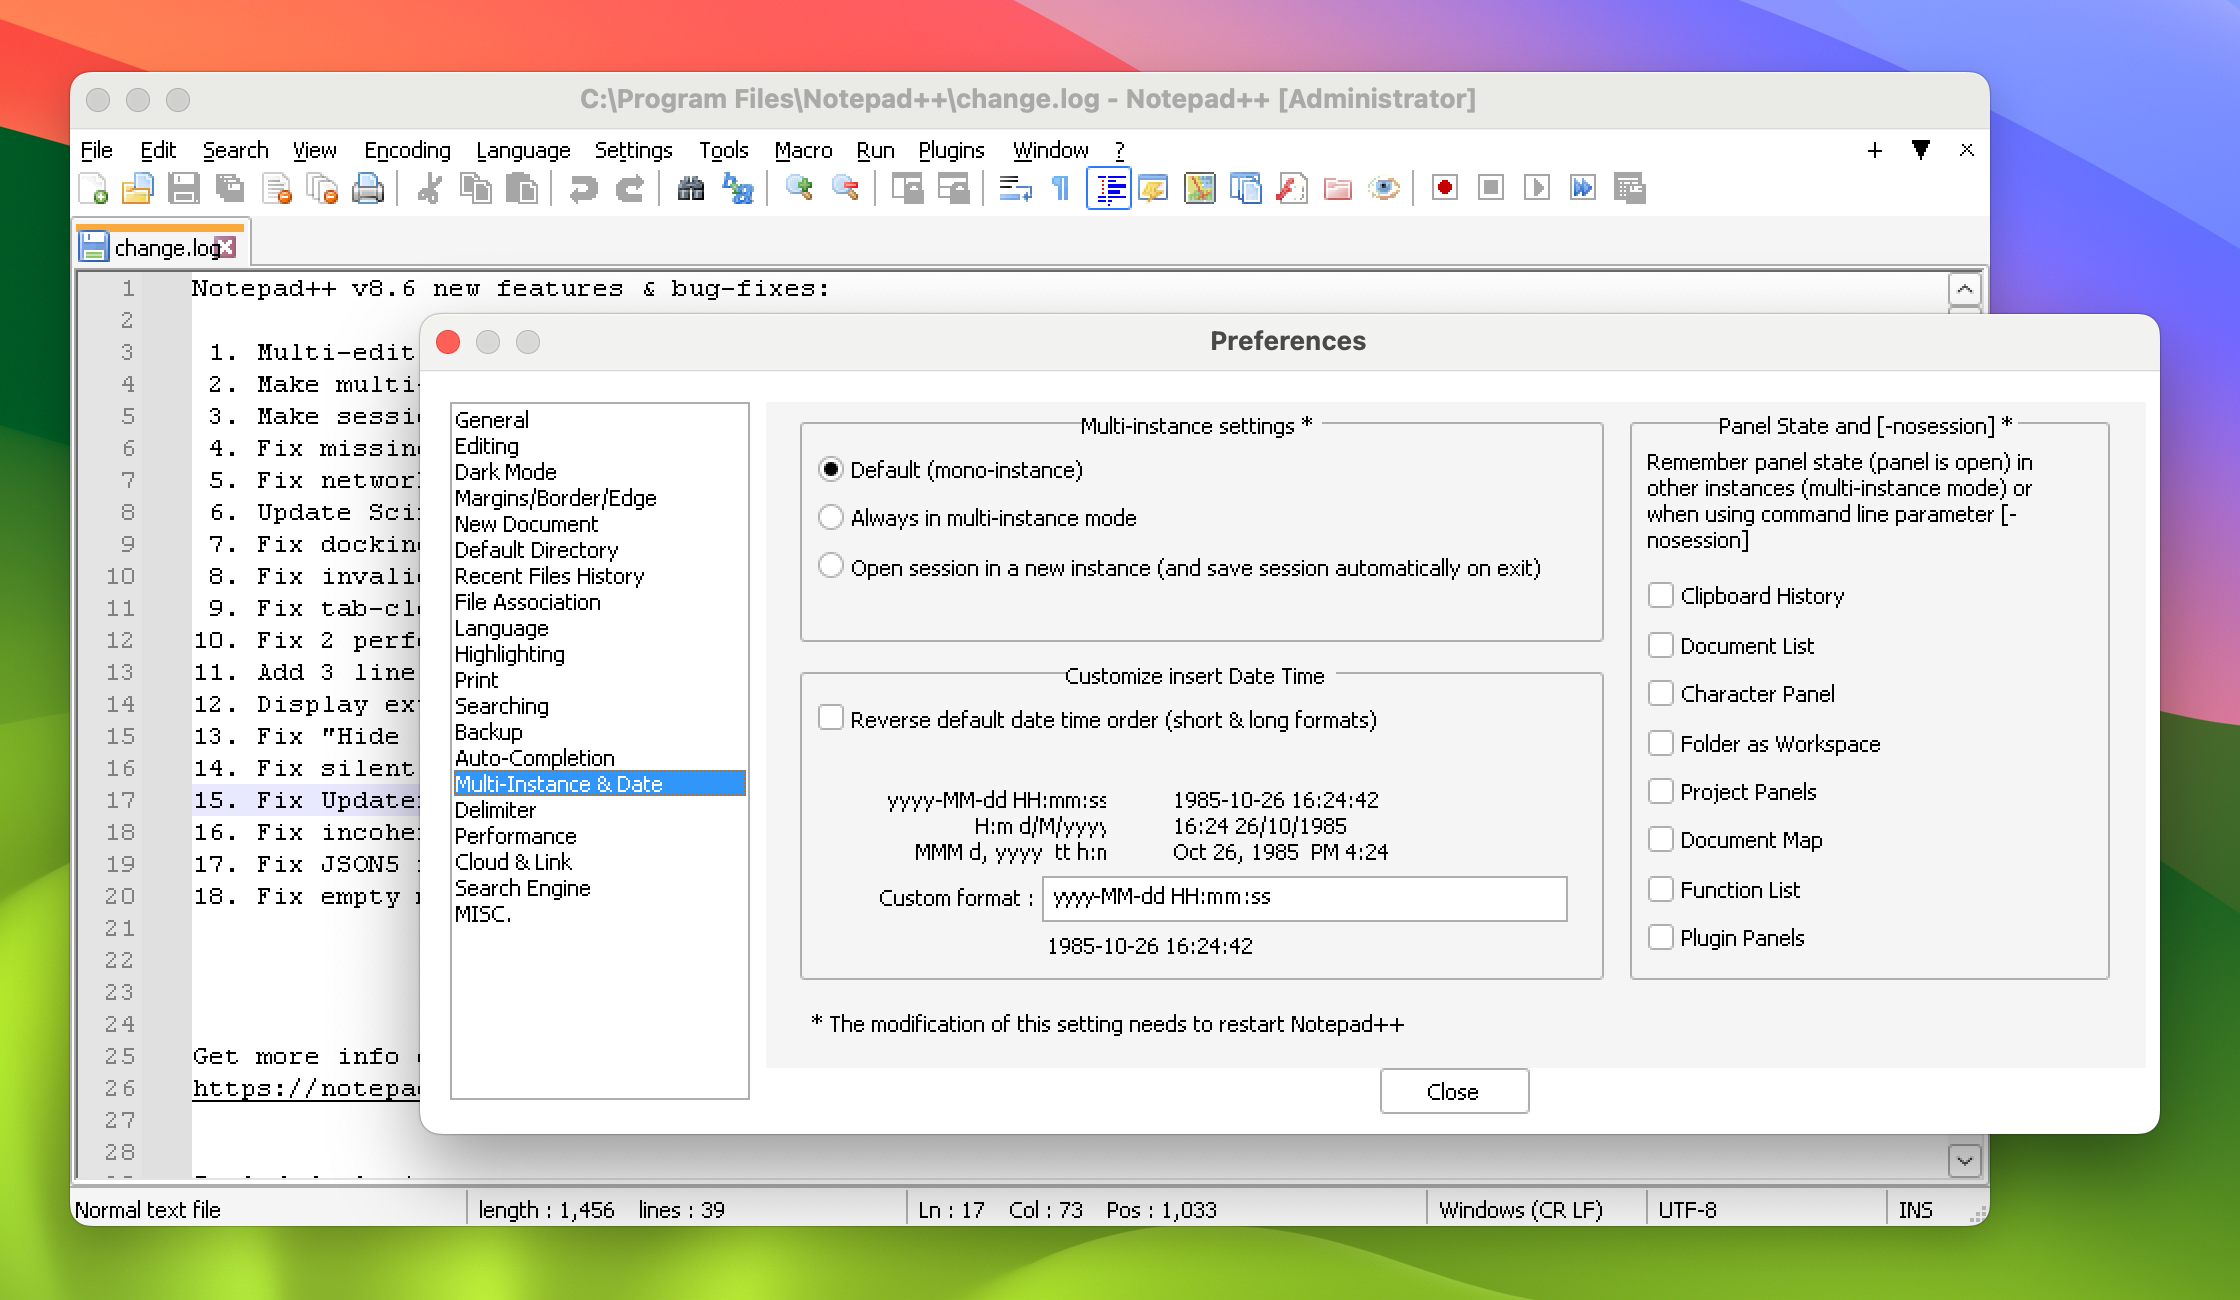
Task: Enable the Function List panel option
Action: click(1661, 888)
